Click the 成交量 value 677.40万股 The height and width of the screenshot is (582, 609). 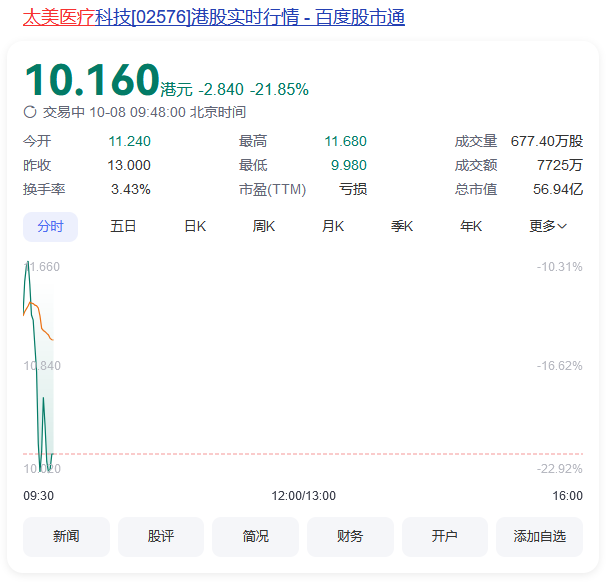pyautogui.click(x=547, y=141)
